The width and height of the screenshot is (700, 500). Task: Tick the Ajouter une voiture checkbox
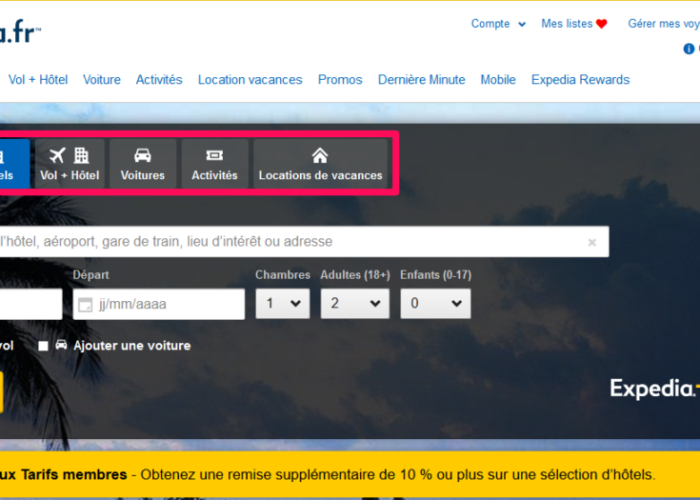tap(43, 346)
